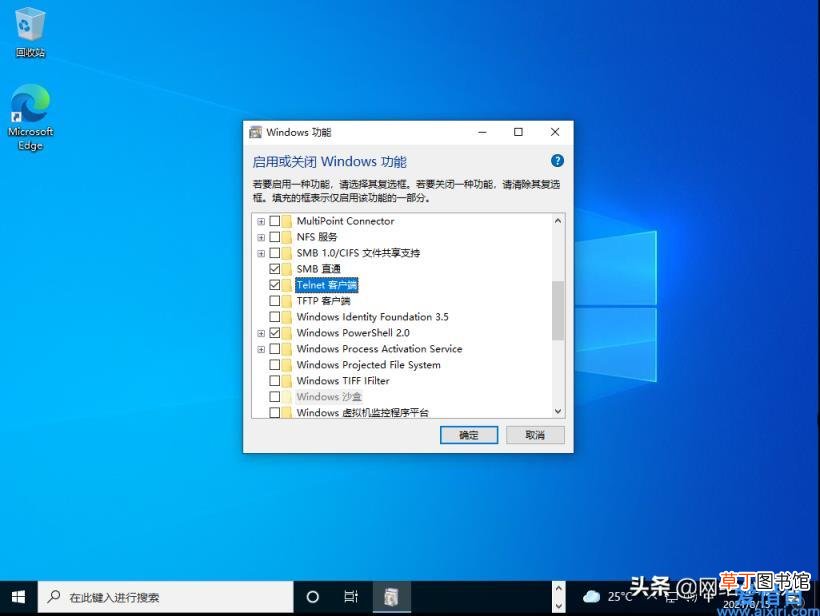The image size is (820, 616).
Task: Click the Telnet 客户端 folder icon
Action: tap(287, 285)
